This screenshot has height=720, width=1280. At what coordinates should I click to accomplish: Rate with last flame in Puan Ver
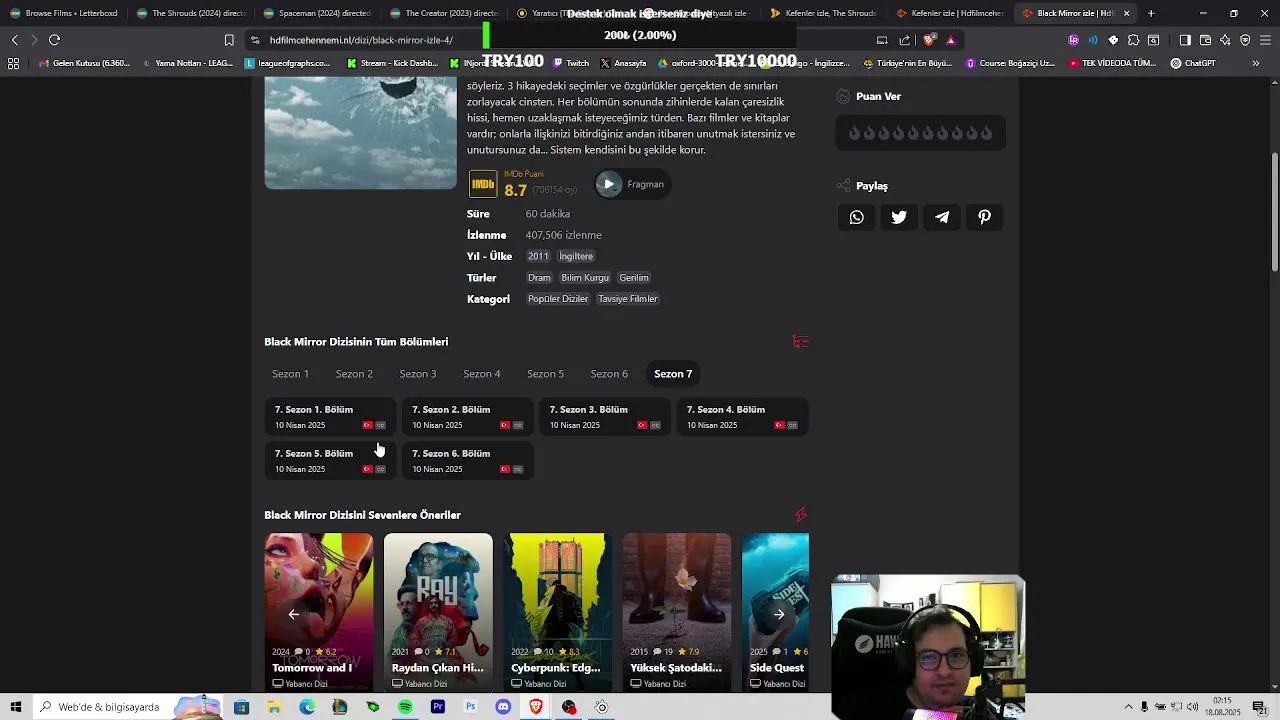click(986, 133)
